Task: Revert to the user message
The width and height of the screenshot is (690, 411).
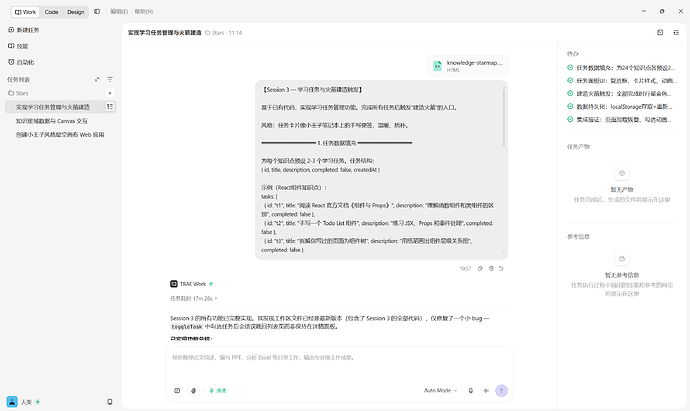Action: coord(501,268)
